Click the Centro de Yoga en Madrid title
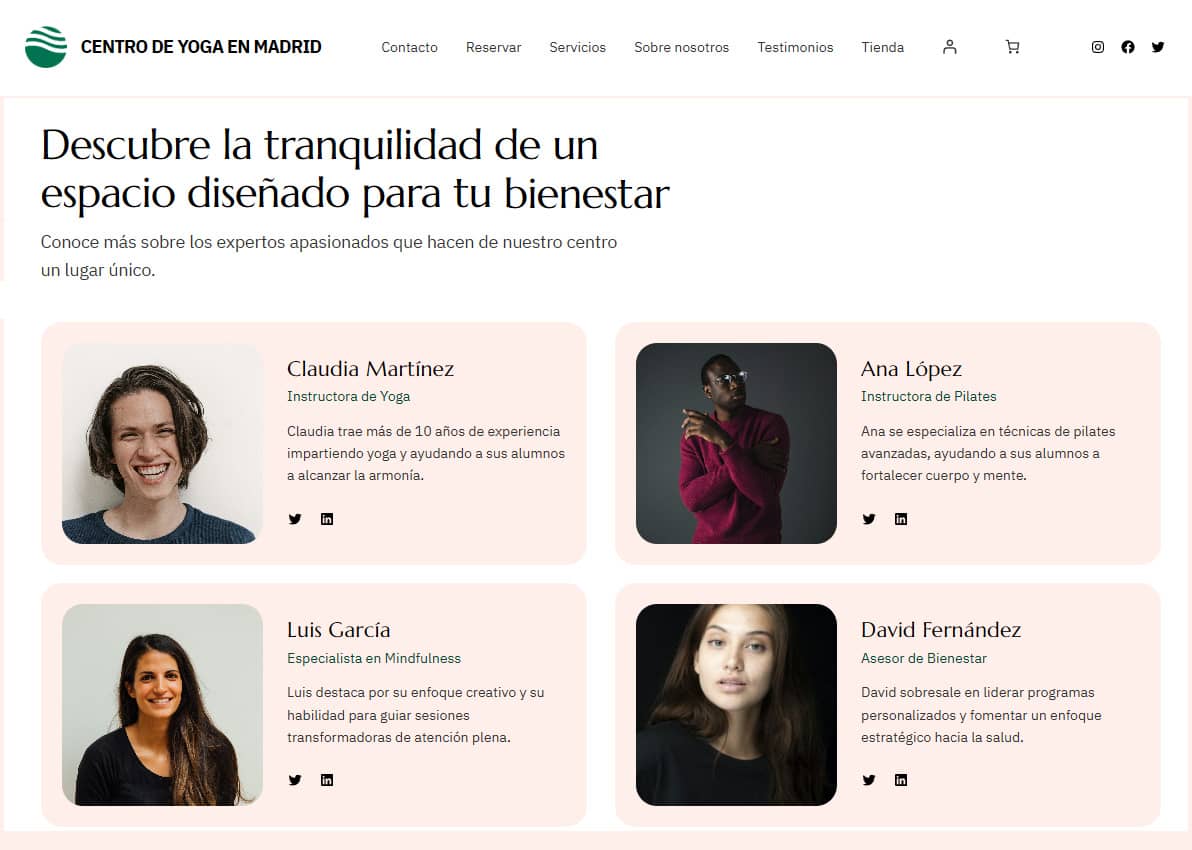The height and width of the screenshot is (850, 1192). [201, 47]
